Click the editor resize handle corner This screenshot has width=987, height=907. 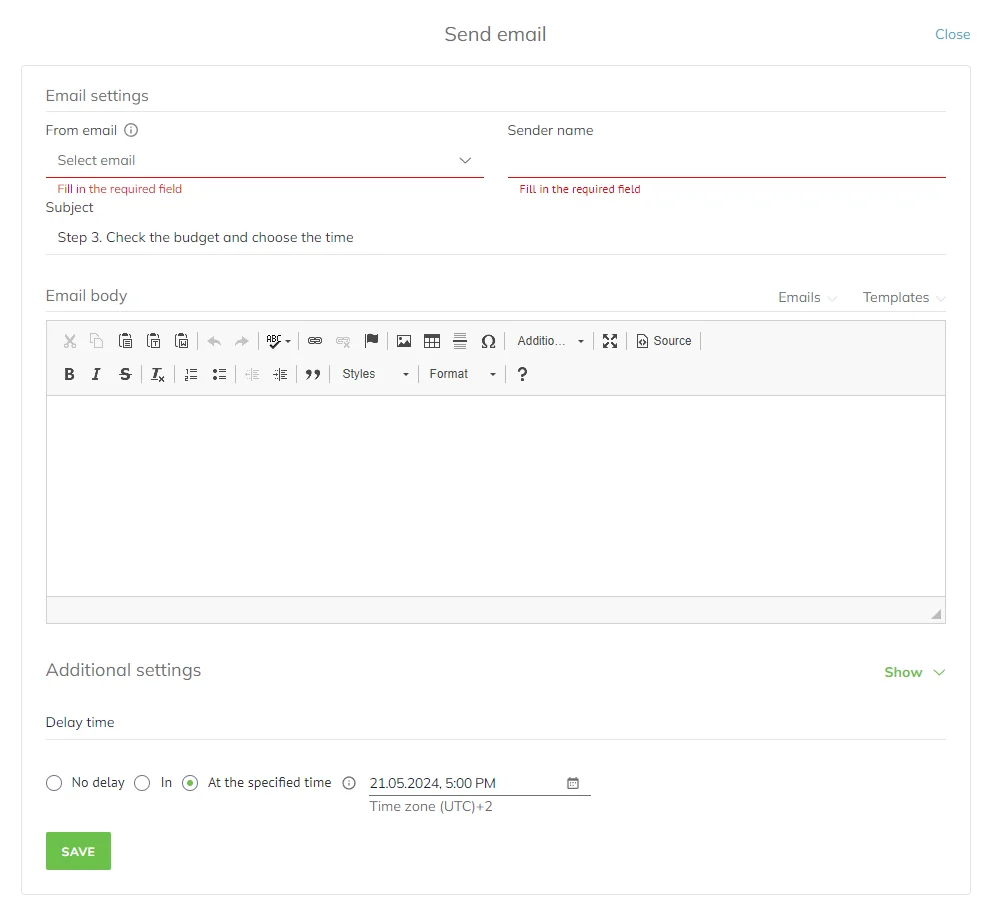pos(936,614)
